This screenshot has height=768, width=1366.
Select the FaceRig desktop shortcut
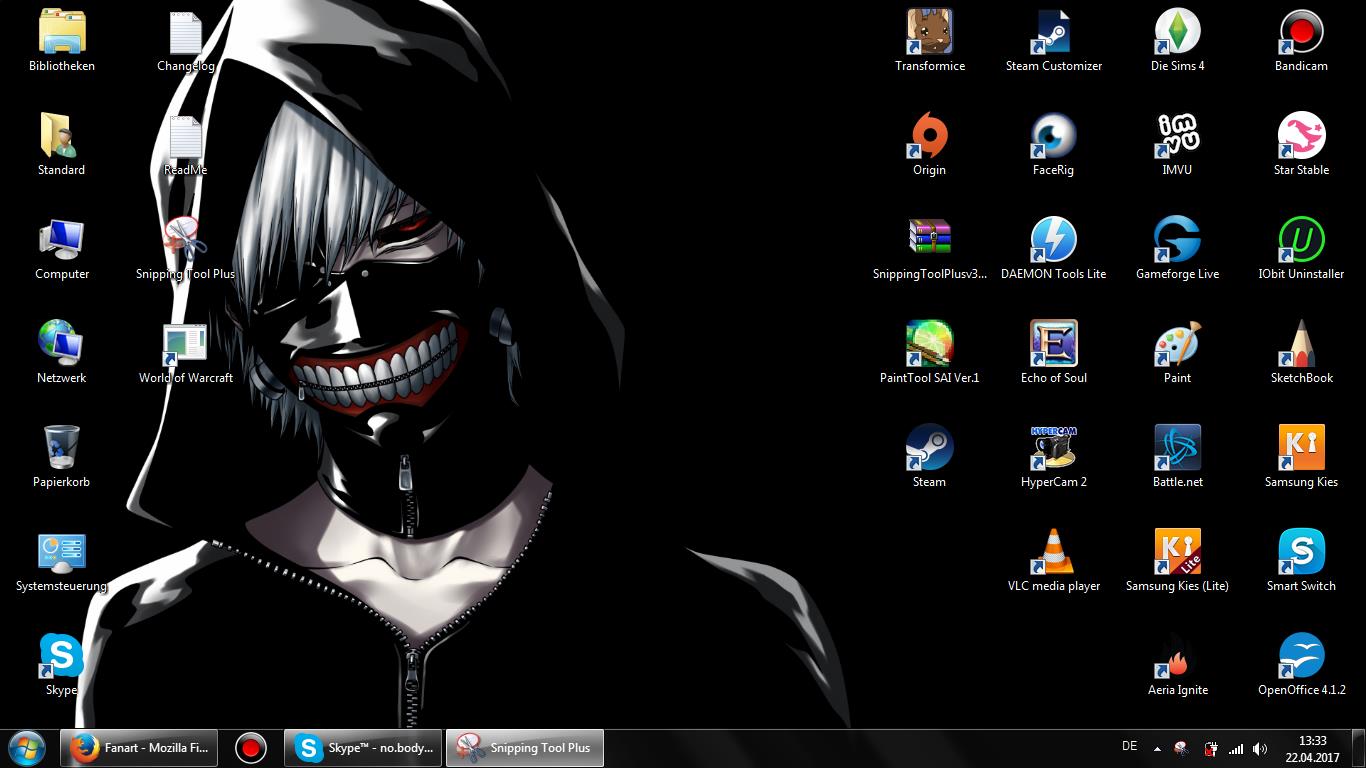coord(1054,145)
